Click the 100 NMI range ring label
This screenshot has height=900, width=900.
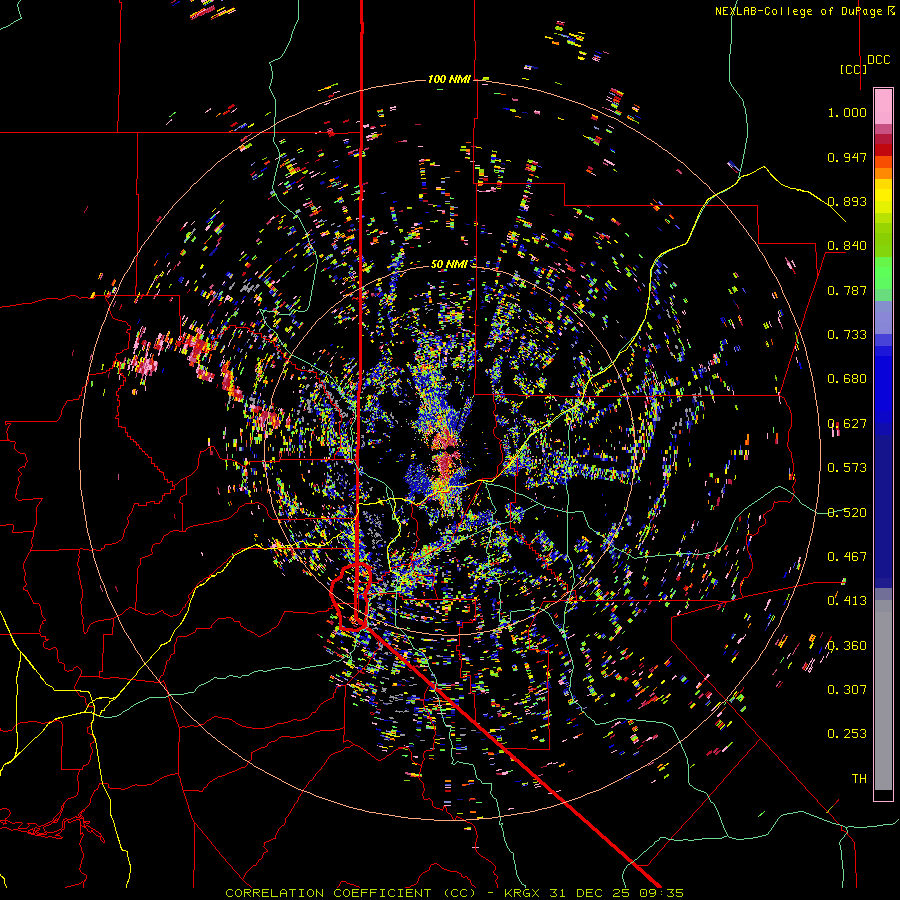pyautogui.click(x=449, y=79)
